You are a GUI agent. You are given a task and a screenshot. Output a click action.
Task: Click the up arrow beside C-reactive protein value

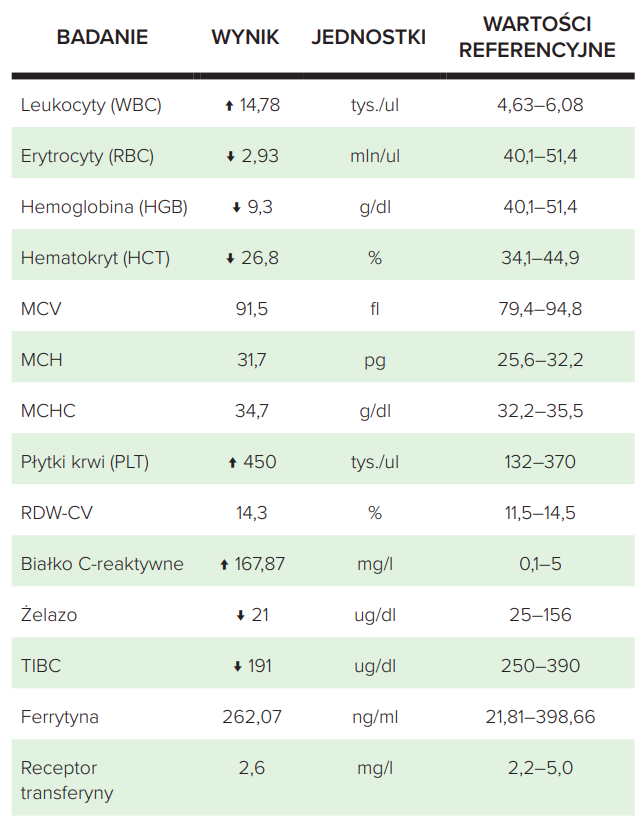click(224, 564)
